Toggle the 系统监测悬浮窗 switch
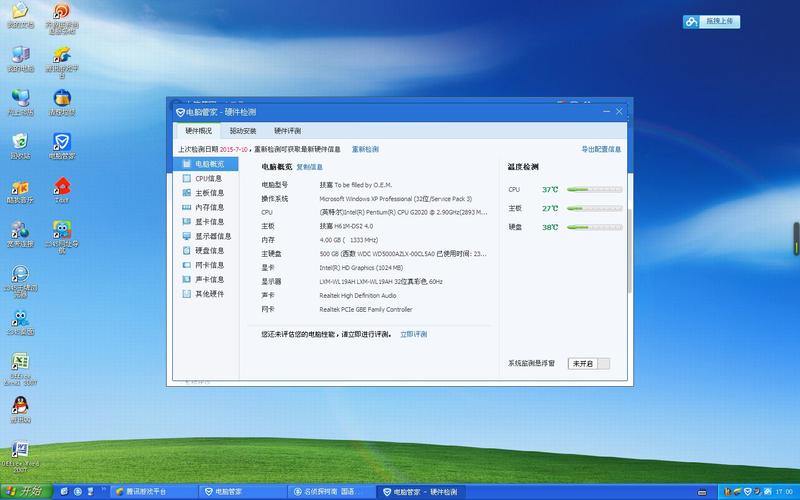 (589, 363)
